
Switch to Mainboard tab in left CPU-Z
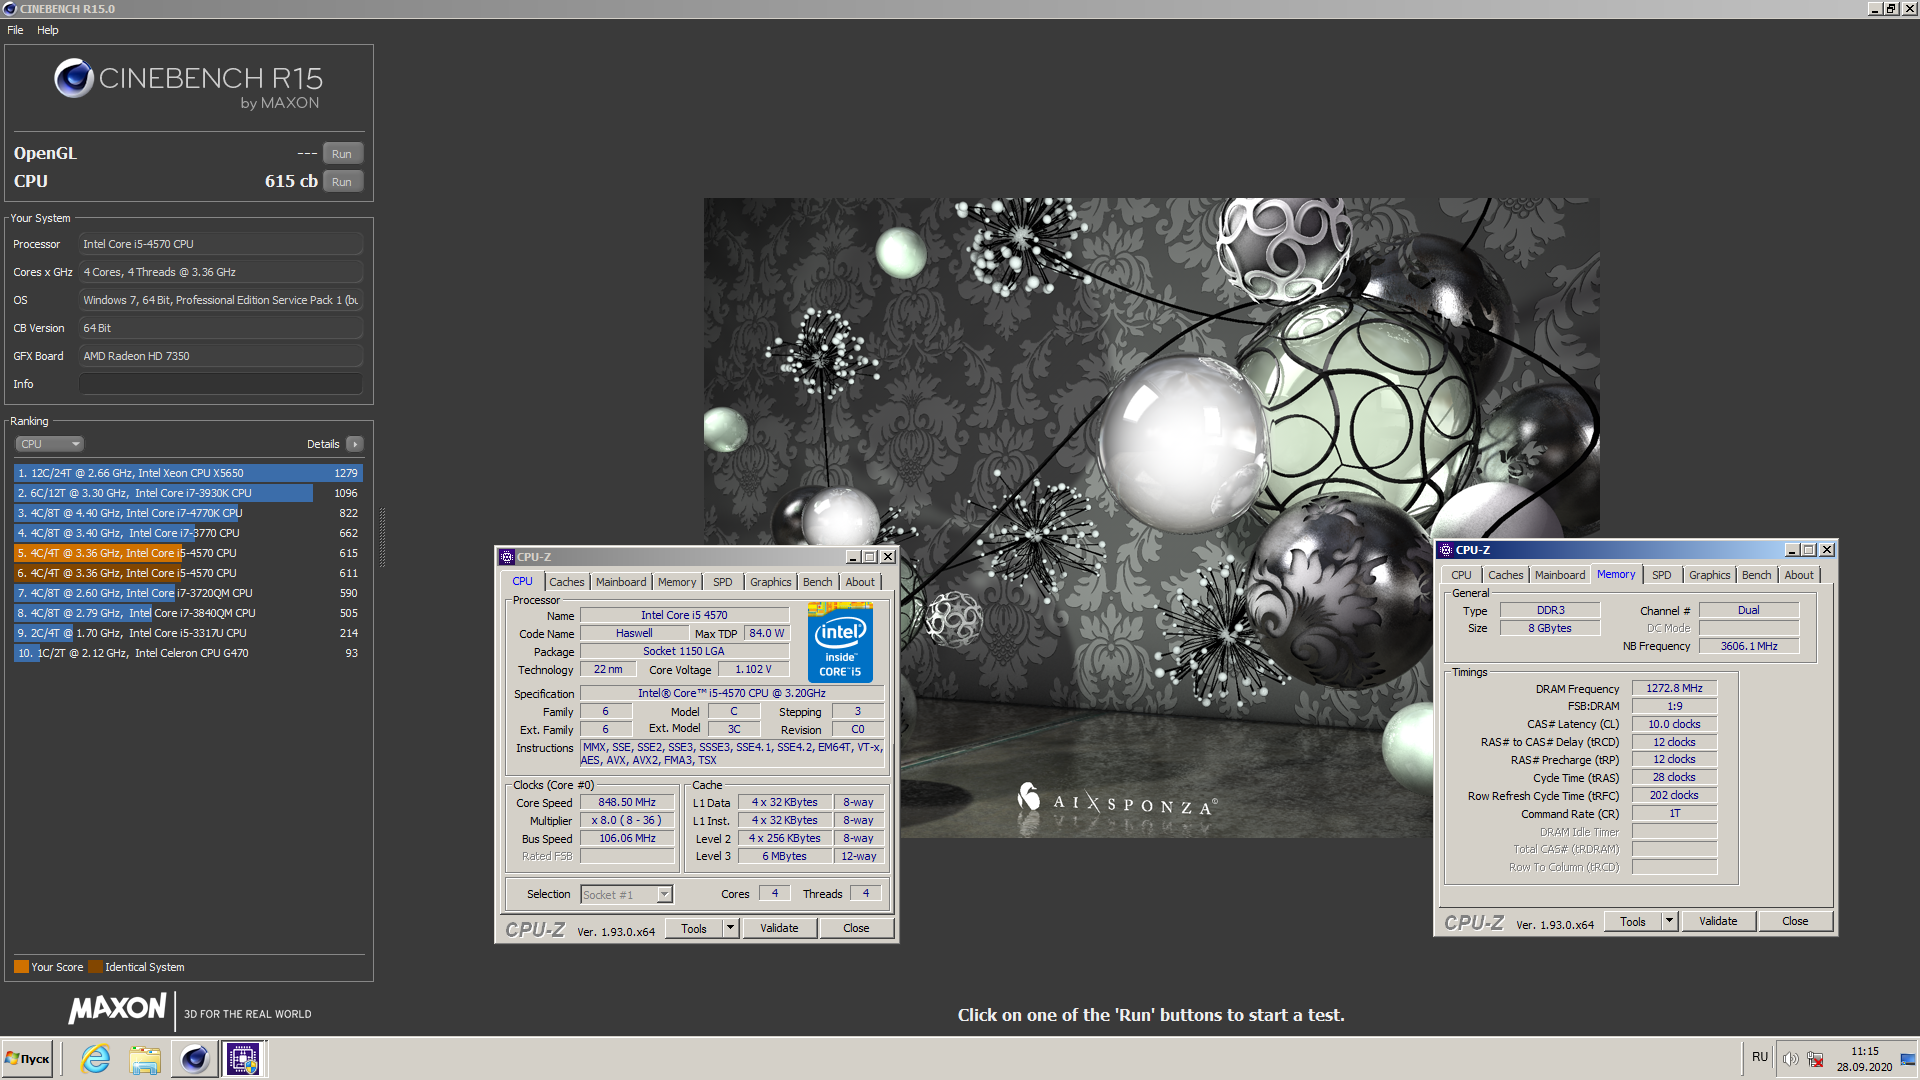(x=621, y=582)
